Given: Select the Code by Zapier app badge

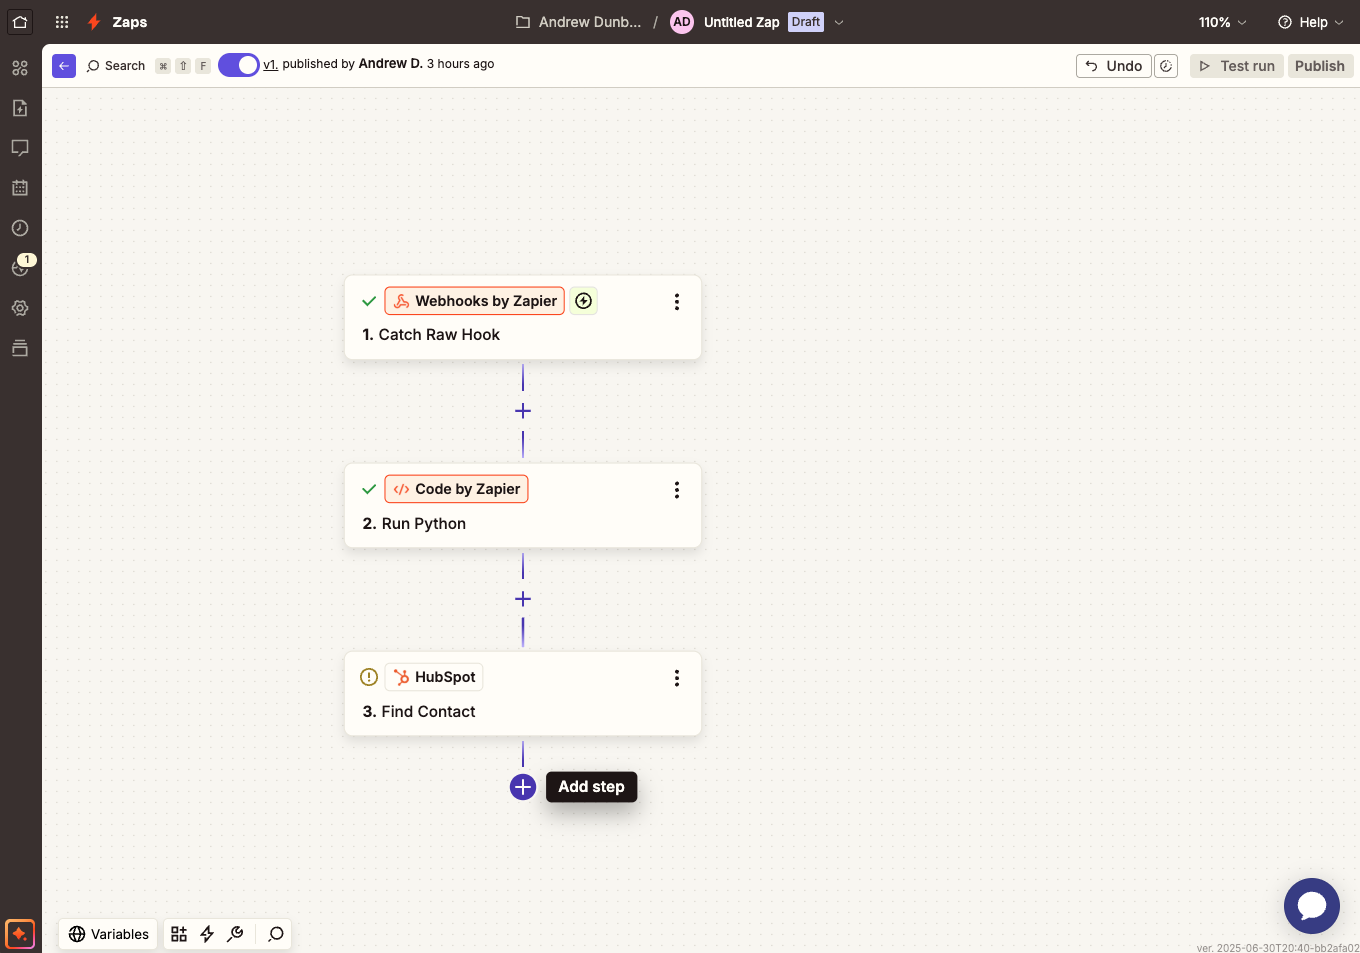Looking at the screenshot, I should point(456,489).
